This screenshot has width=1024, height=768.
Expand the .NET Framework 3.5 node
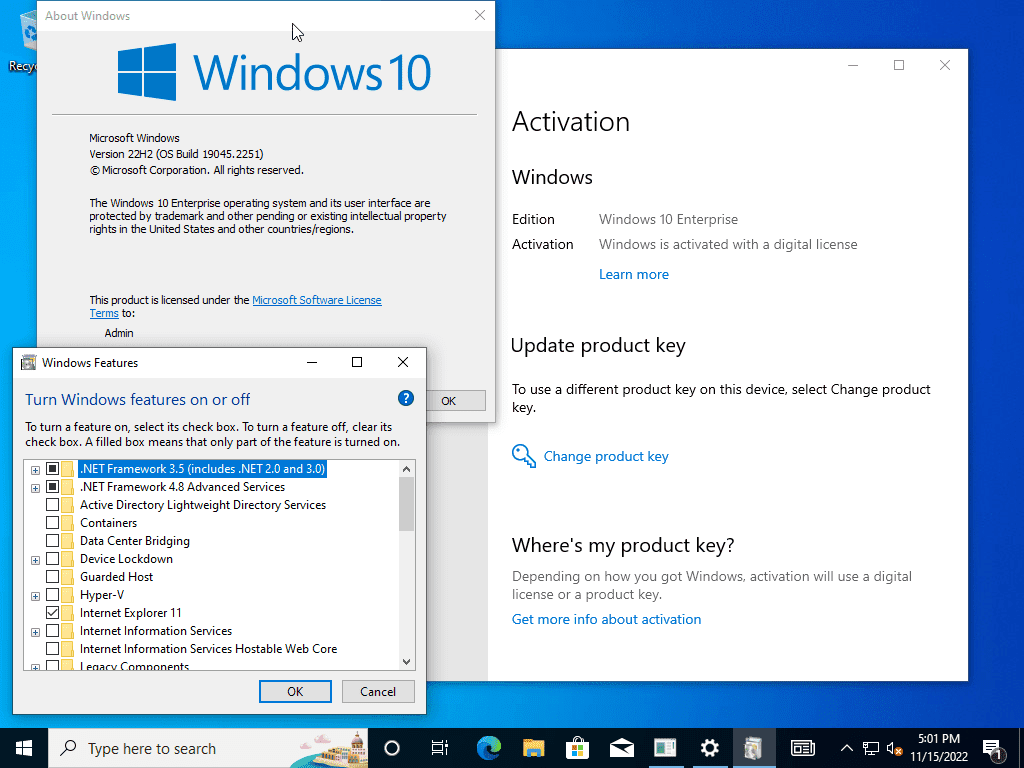(x=35, y=470)
